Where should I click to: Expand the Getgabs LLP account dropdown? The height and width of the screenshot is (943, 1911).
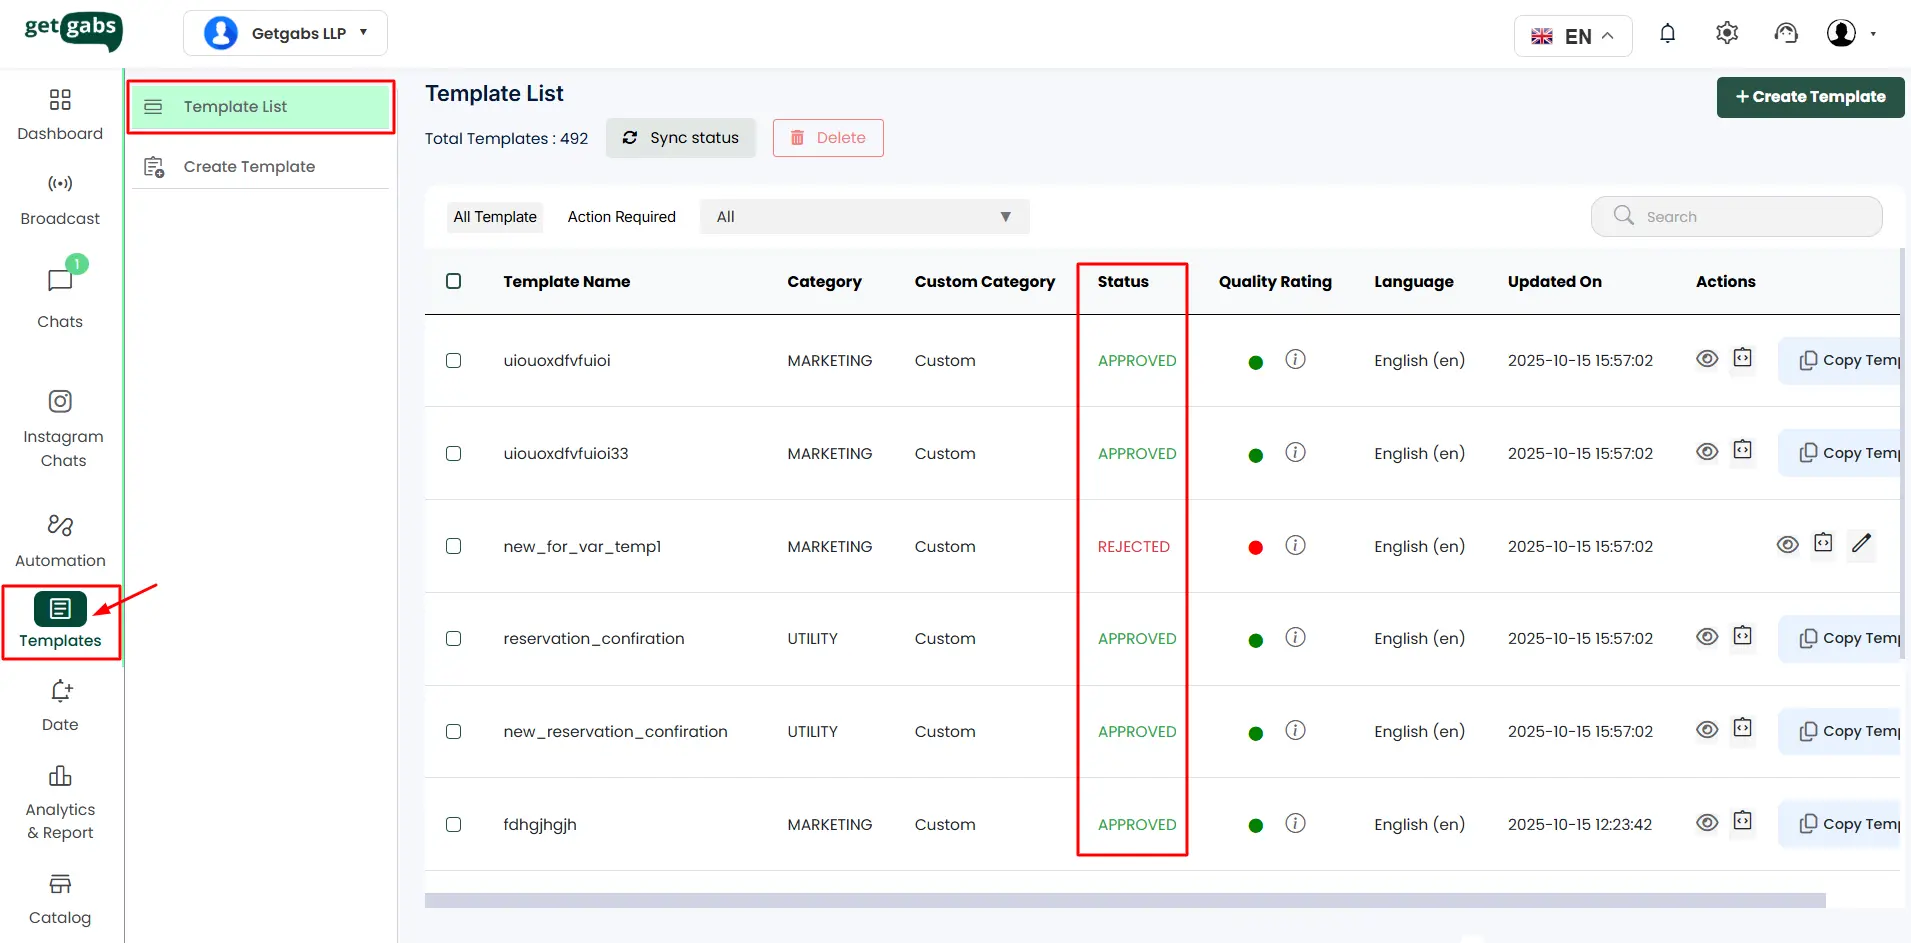click(x=285, y=33)
